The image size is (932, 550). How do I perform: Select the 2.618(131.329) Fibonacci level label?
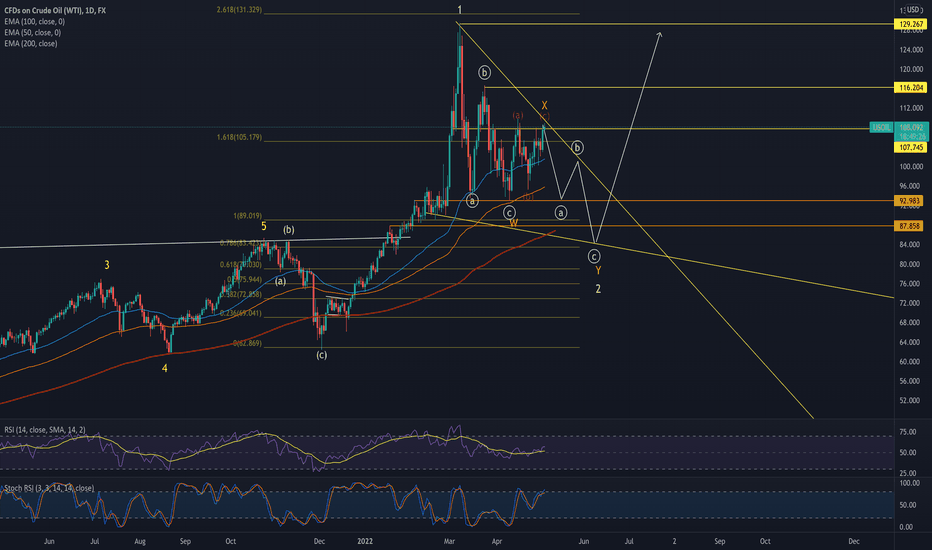[x=239, y=10]
